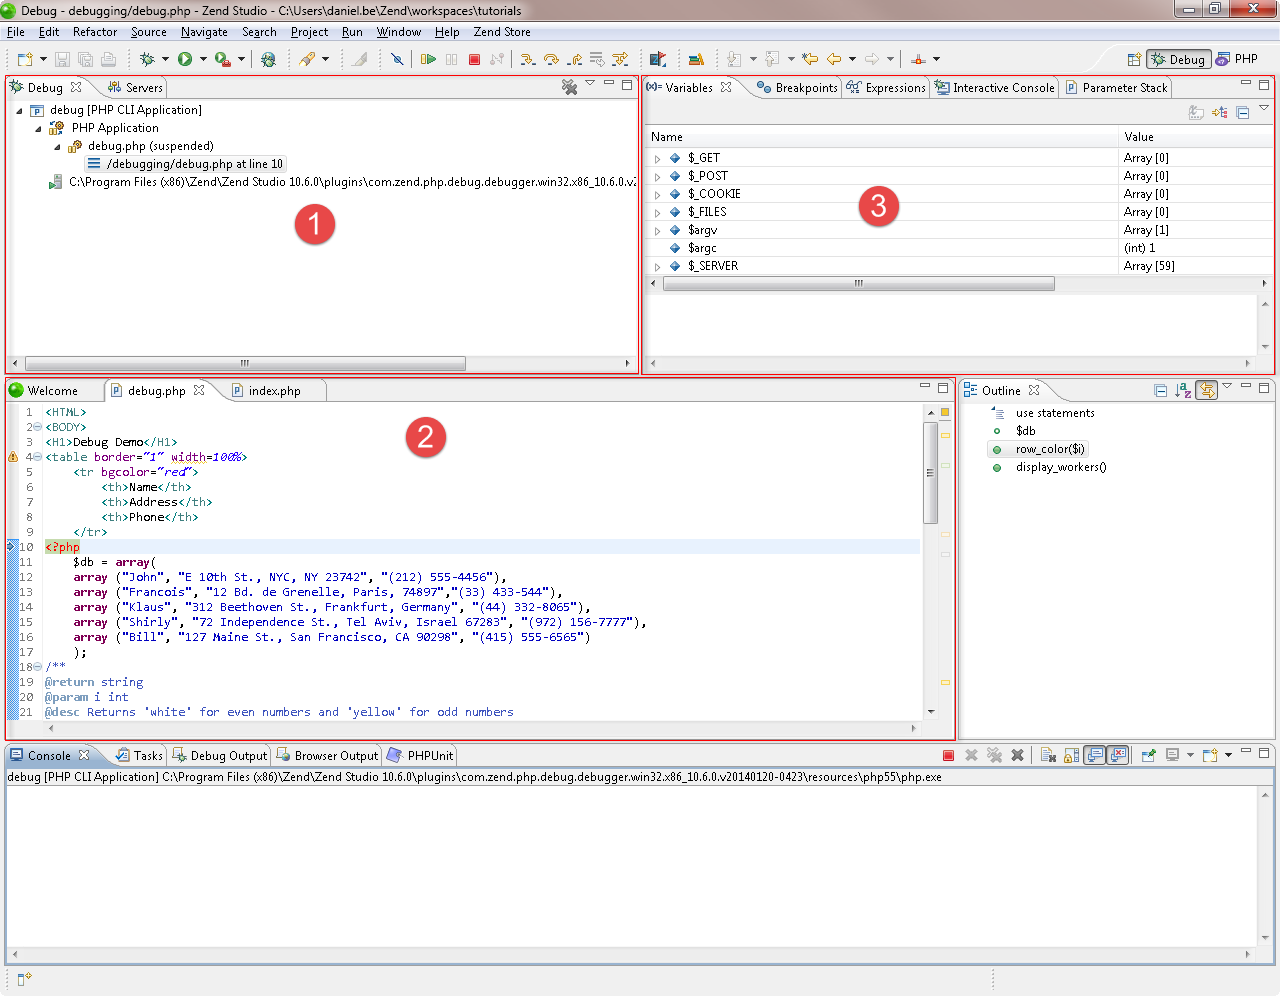The width and height of the screenshot is (1280, 996).
Task: Click Remove All Terminated Launches in Debug view
Action: pyautogui.click(x=569, y=87)
